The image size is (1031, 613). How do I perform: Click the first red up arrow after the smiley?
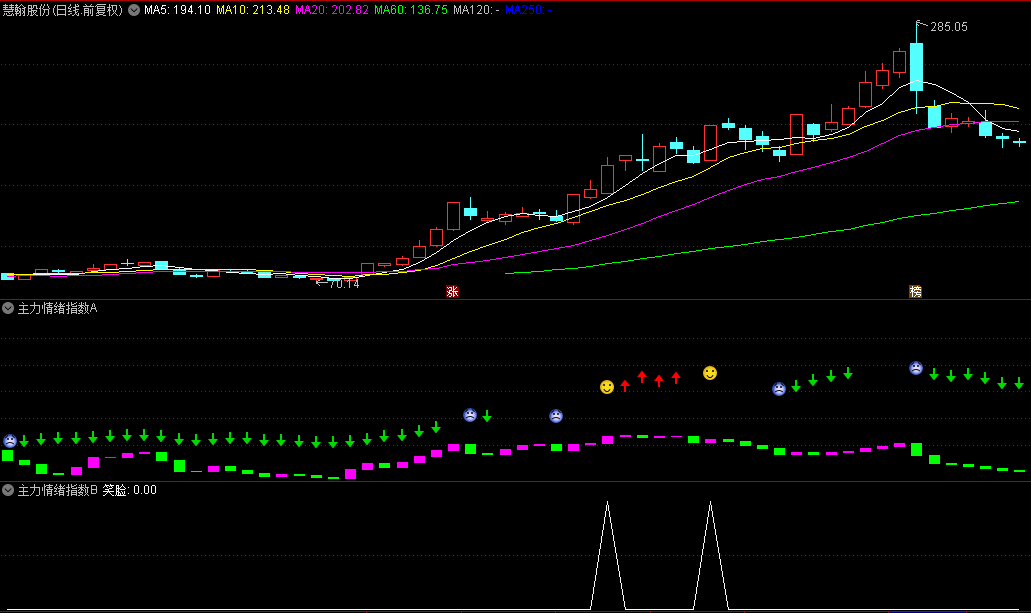click(x=625, y=385)
